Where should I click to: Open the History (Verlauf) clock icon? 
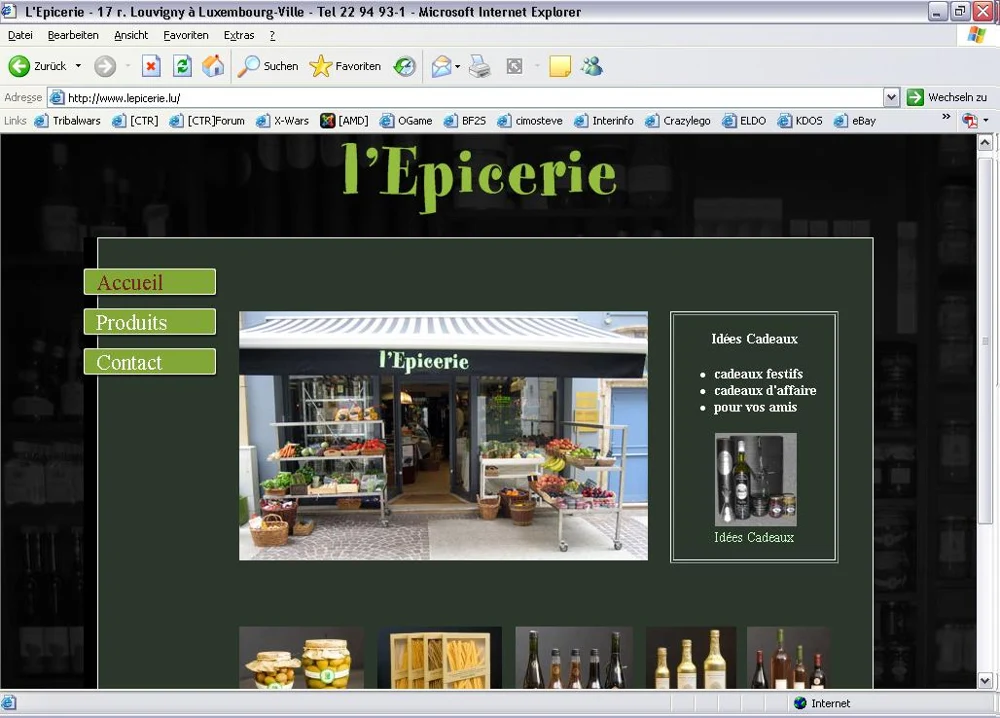point(404,66)
